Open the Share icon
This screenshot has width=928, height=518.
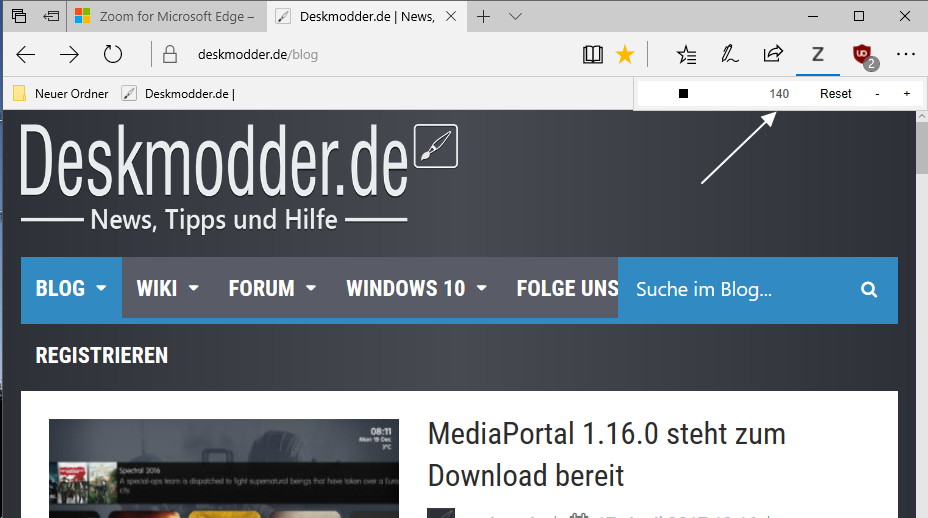[773, 54]
